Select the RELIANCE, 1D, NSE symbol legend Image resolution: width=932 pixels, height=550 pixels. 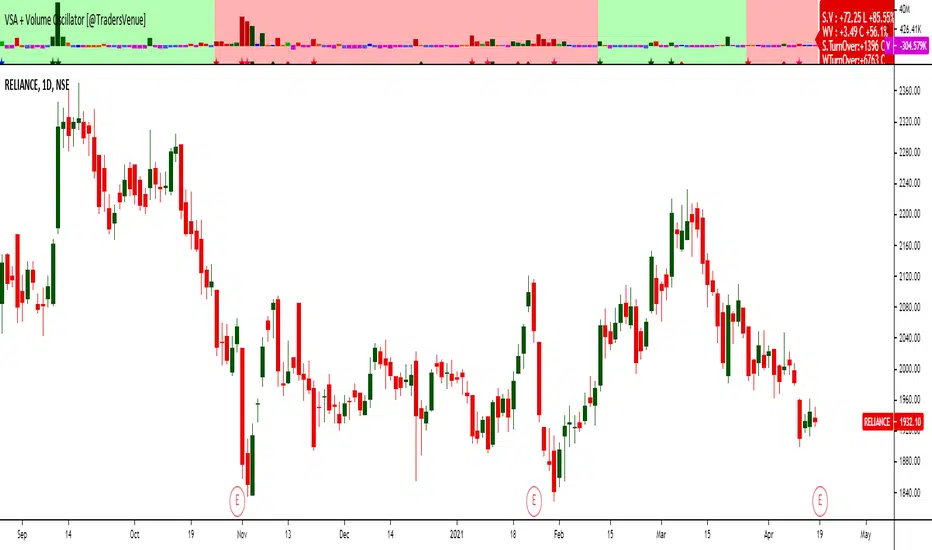[37, 86]
